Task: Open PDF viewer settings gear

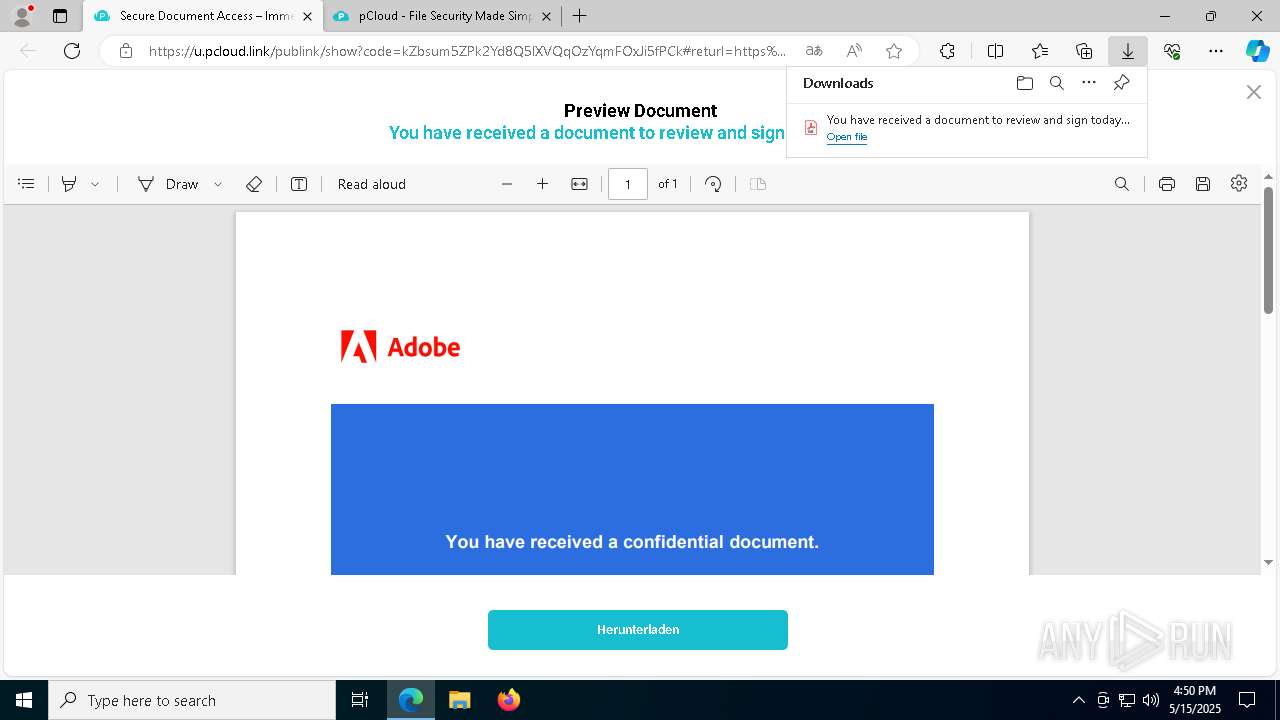Action: click(x=1239, y=183)
